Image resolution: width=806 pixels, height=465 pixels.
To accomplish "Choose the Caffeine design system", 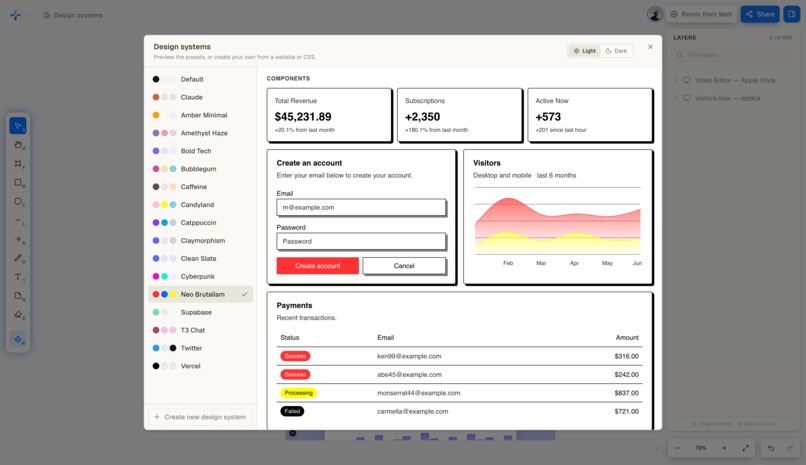I will 200,187.
